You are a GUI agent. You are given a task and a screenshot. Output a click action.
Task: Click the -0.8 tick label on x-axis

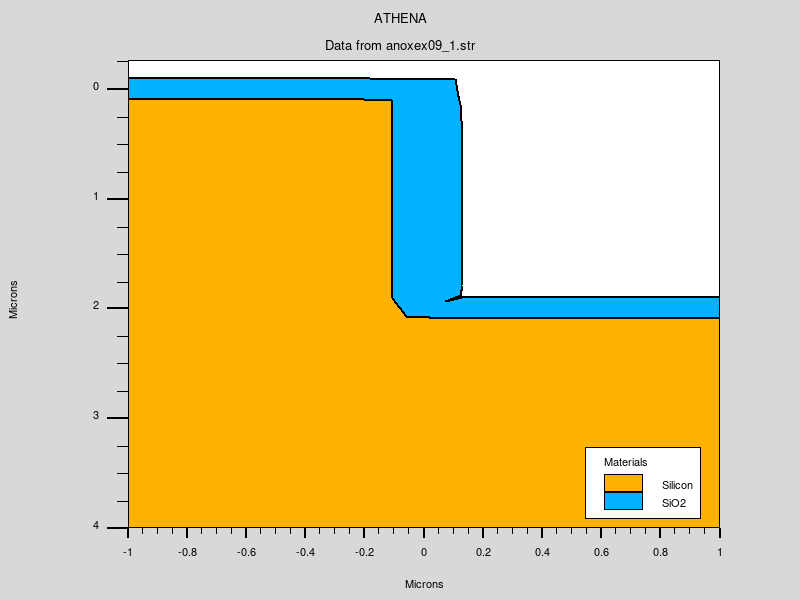tap(186, 551)
